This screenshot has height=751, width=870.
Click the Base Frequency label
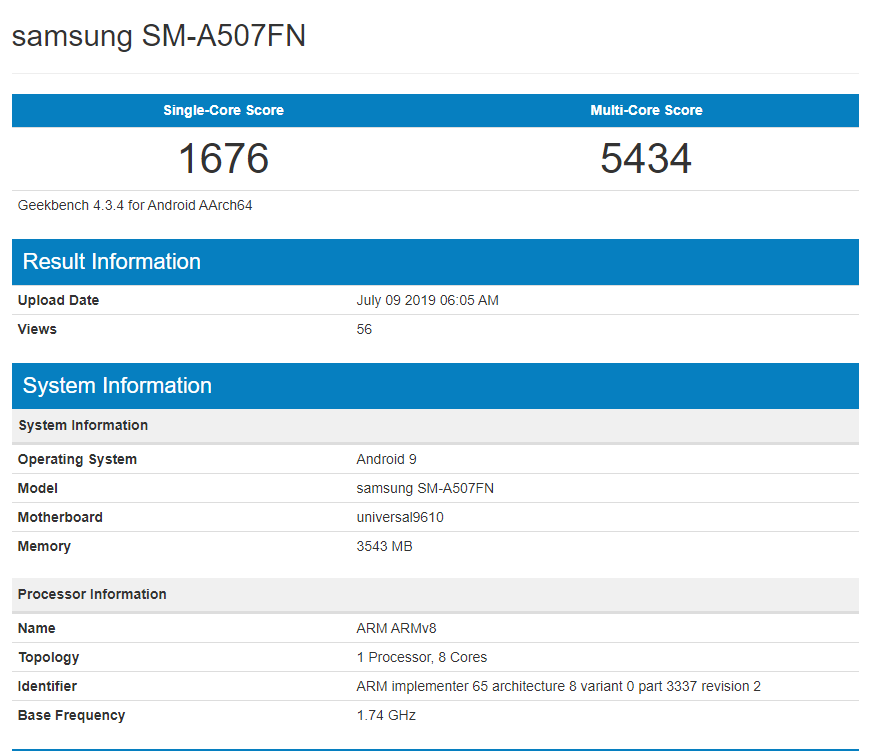[72, 715]
